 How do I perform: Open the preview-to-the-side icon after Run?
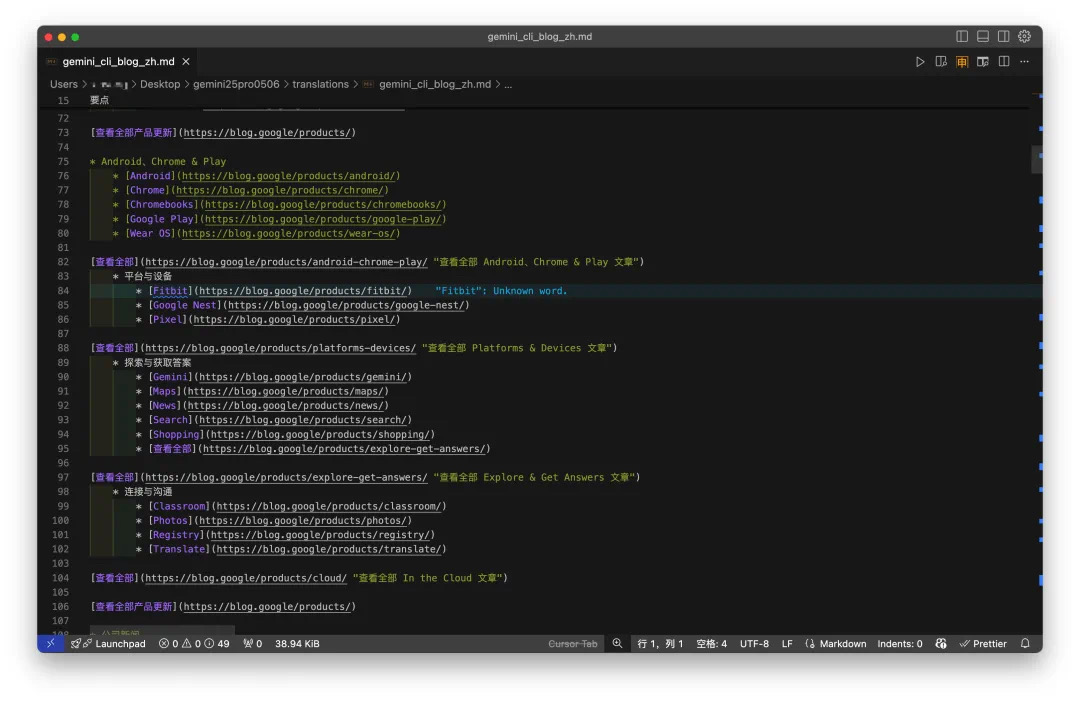pos(941,61)
